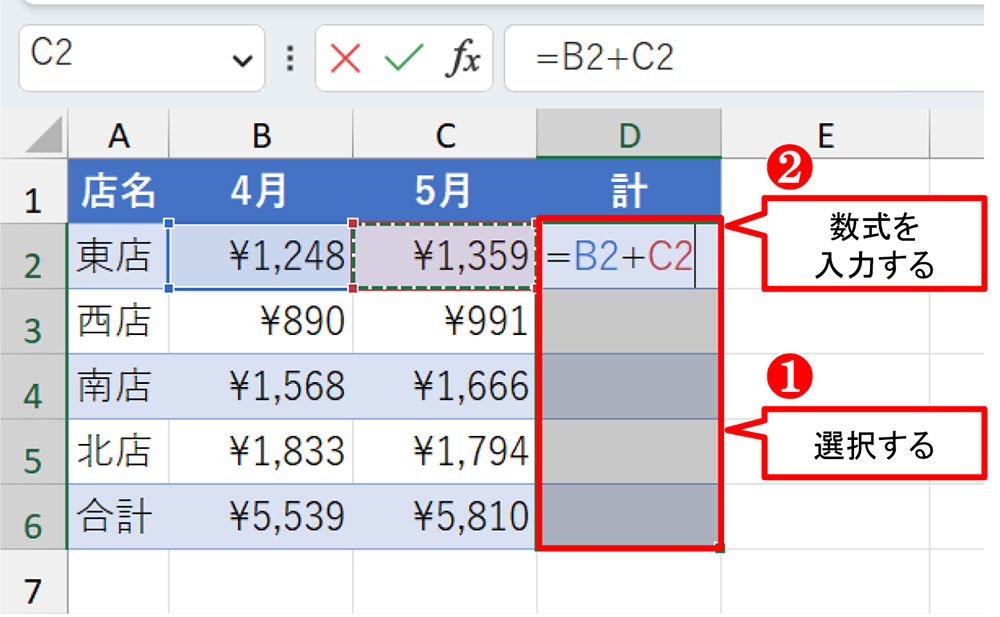Viewport: 1000px width, 617px height.
Task: Click the 5月 header cell
Action: tap(445, 191)
